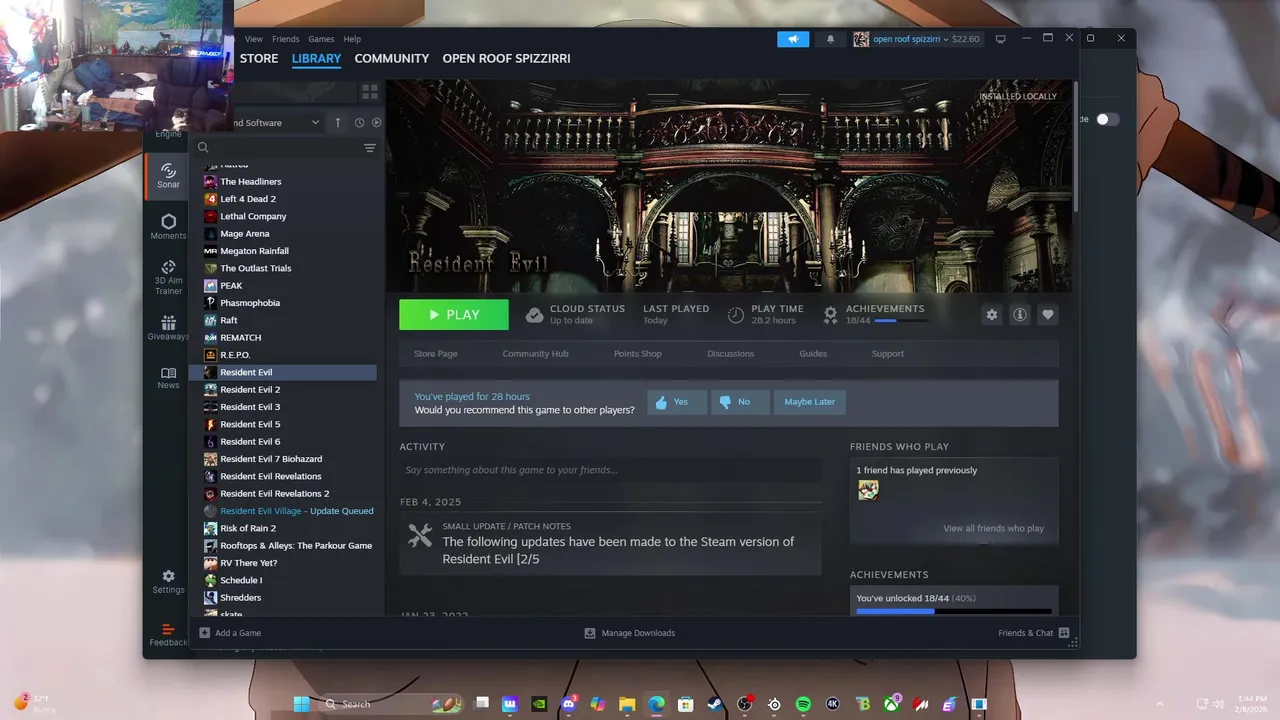Open 3D Aim Trainer sidebar item
This screenshot has width=1280, height=720.
(168, 277)
